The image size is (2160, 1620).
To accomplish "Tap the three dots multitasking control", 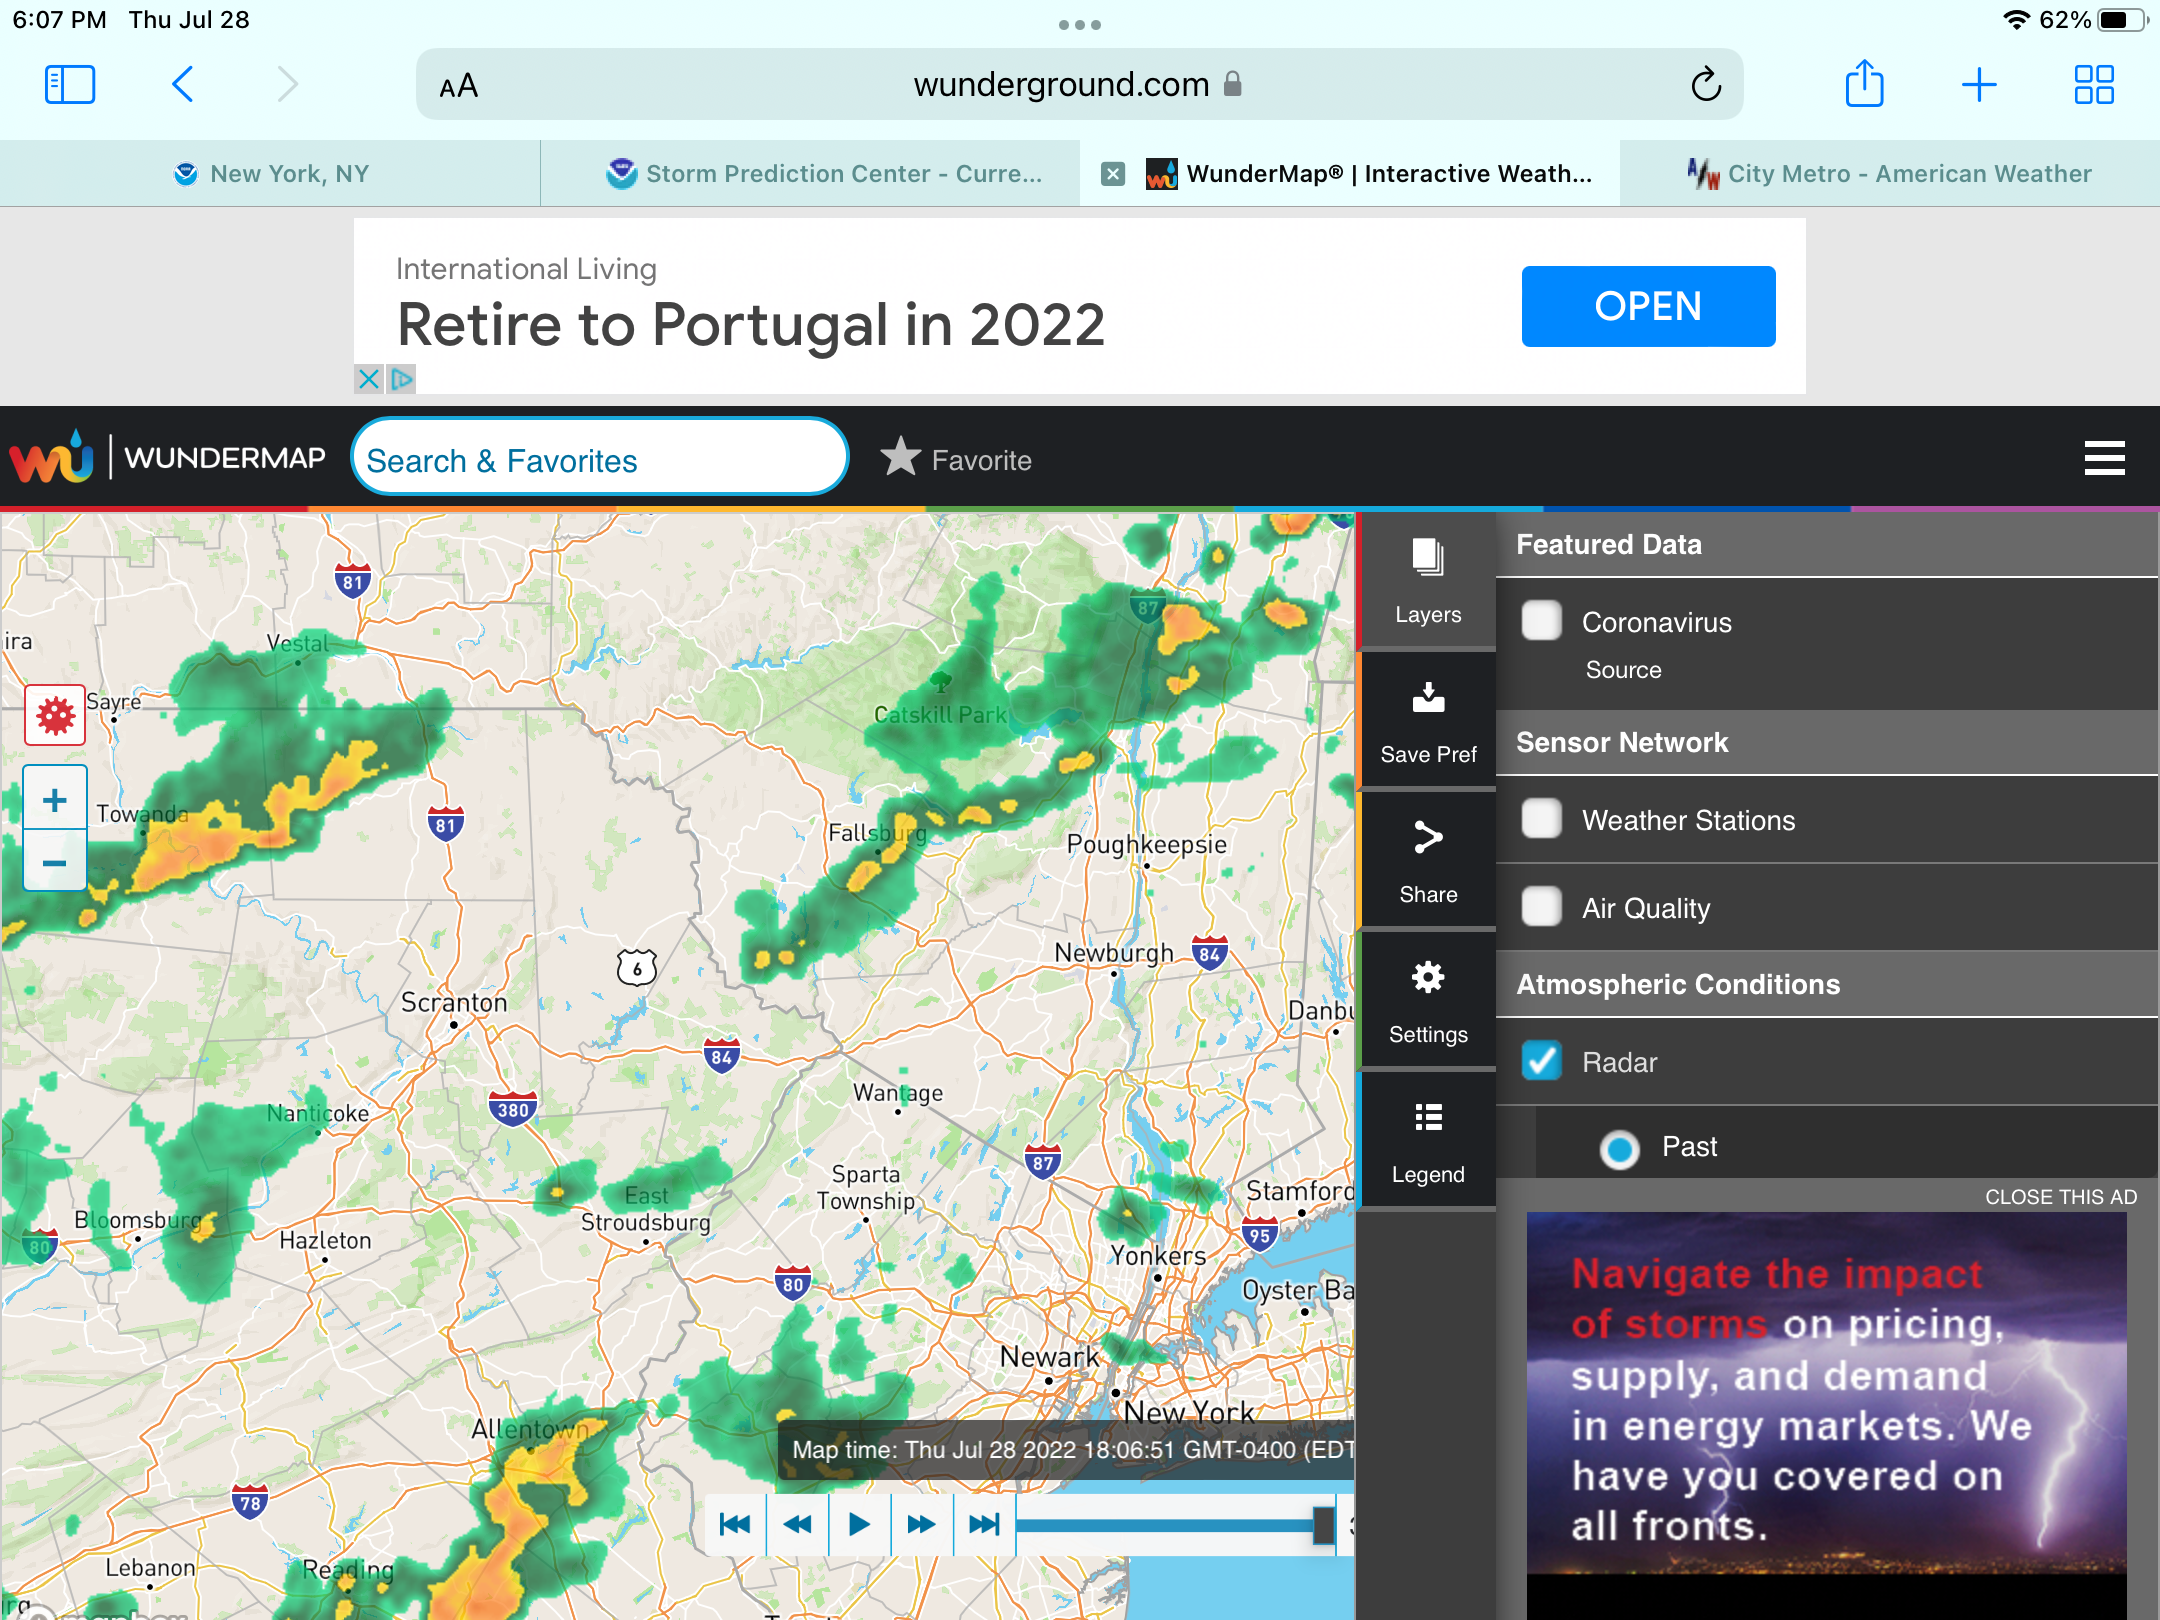I will point(1080,25).
